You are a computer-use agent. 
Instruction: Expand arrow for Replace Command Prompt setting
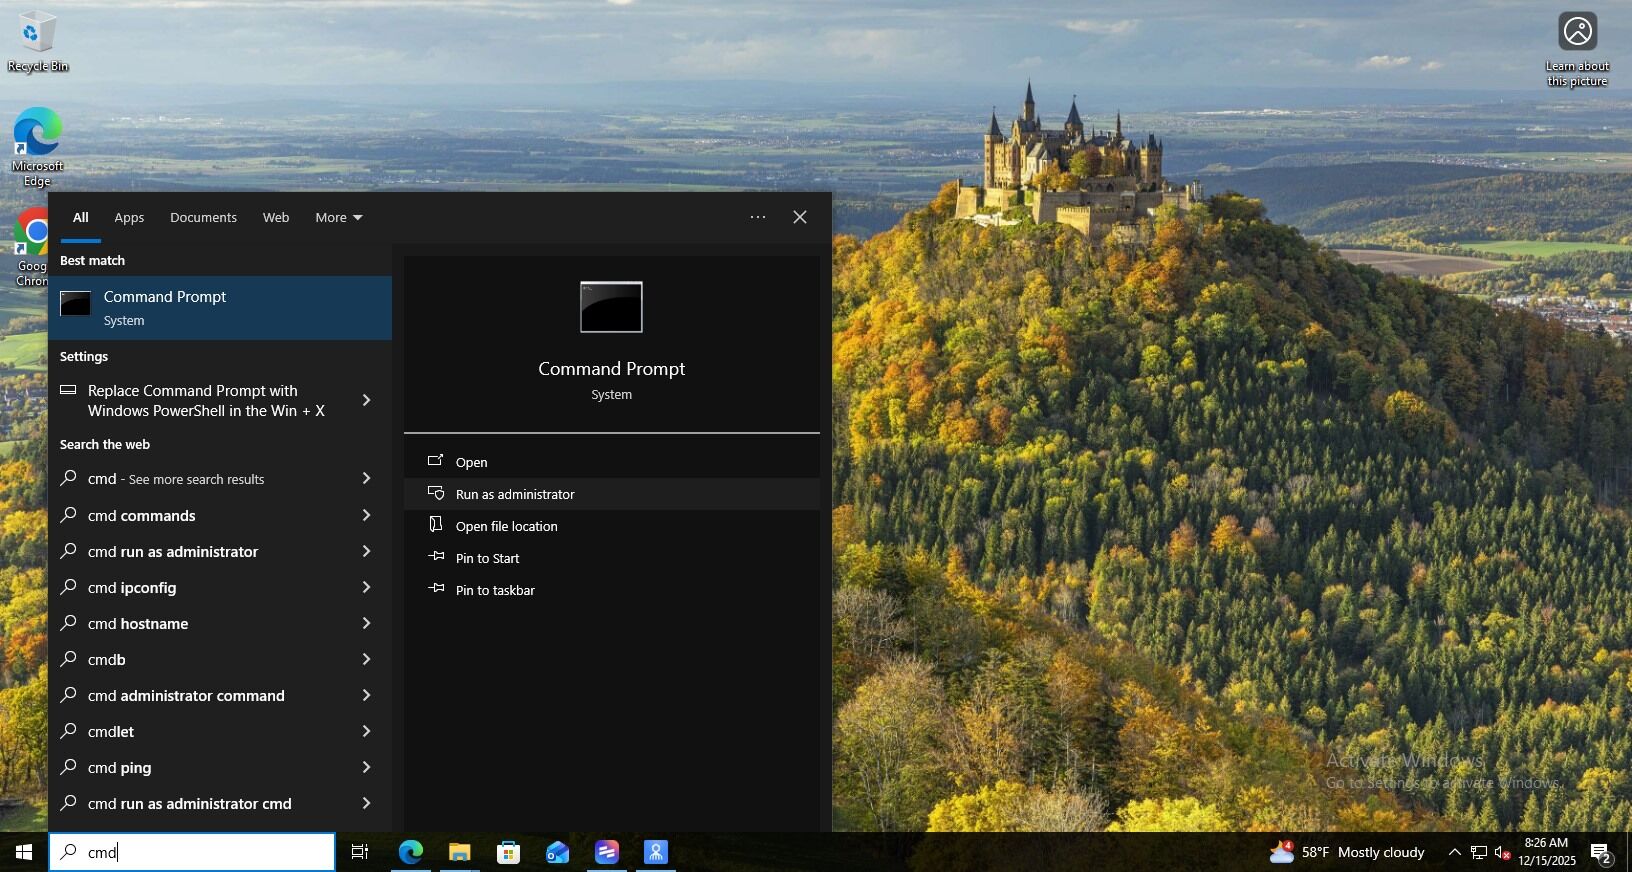click(x=367, y=400)
